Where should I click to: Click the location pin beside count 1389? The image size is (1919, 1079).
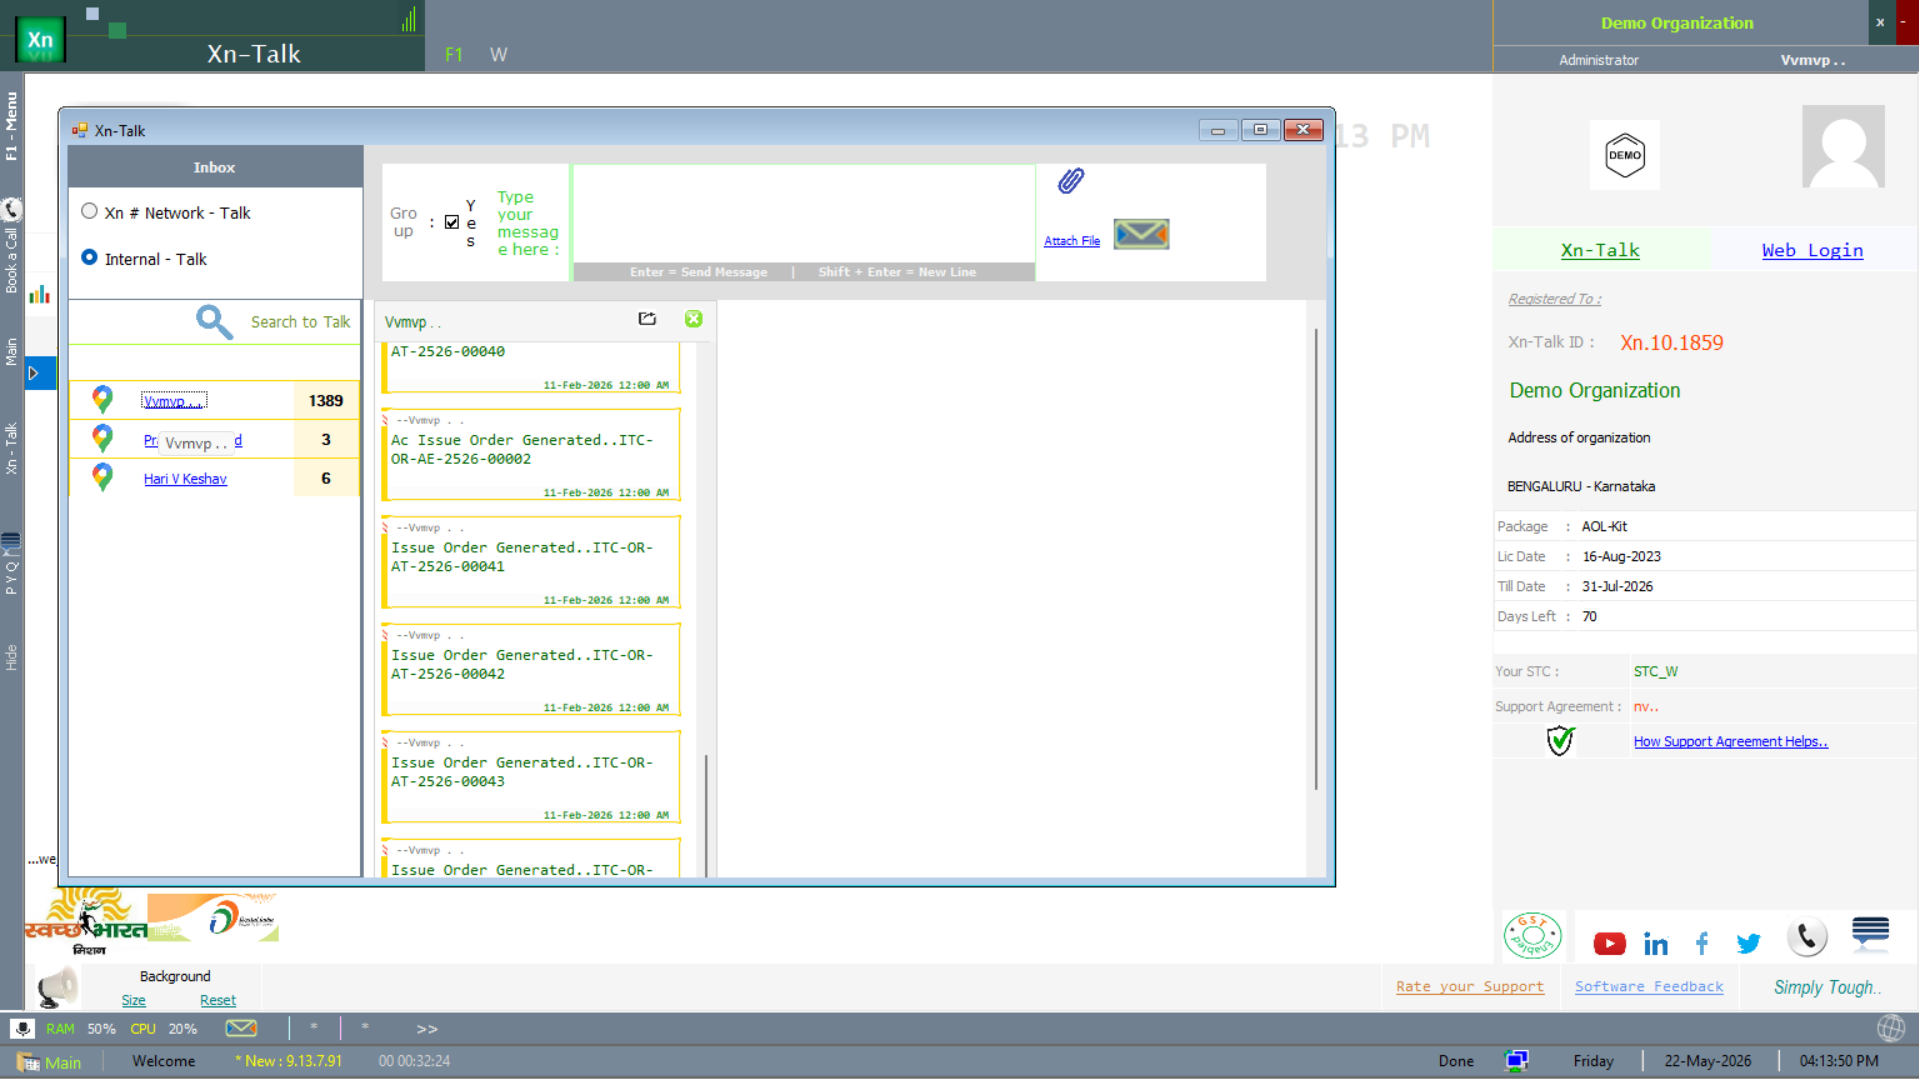pos(102,400)
